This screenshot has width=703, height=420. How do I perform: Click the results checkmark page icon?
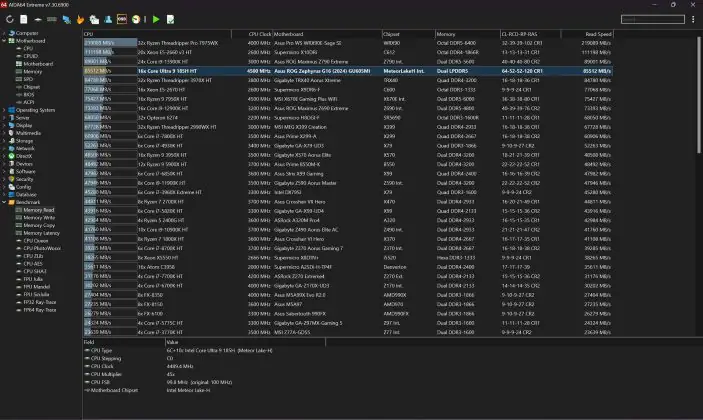coord(170,19)
